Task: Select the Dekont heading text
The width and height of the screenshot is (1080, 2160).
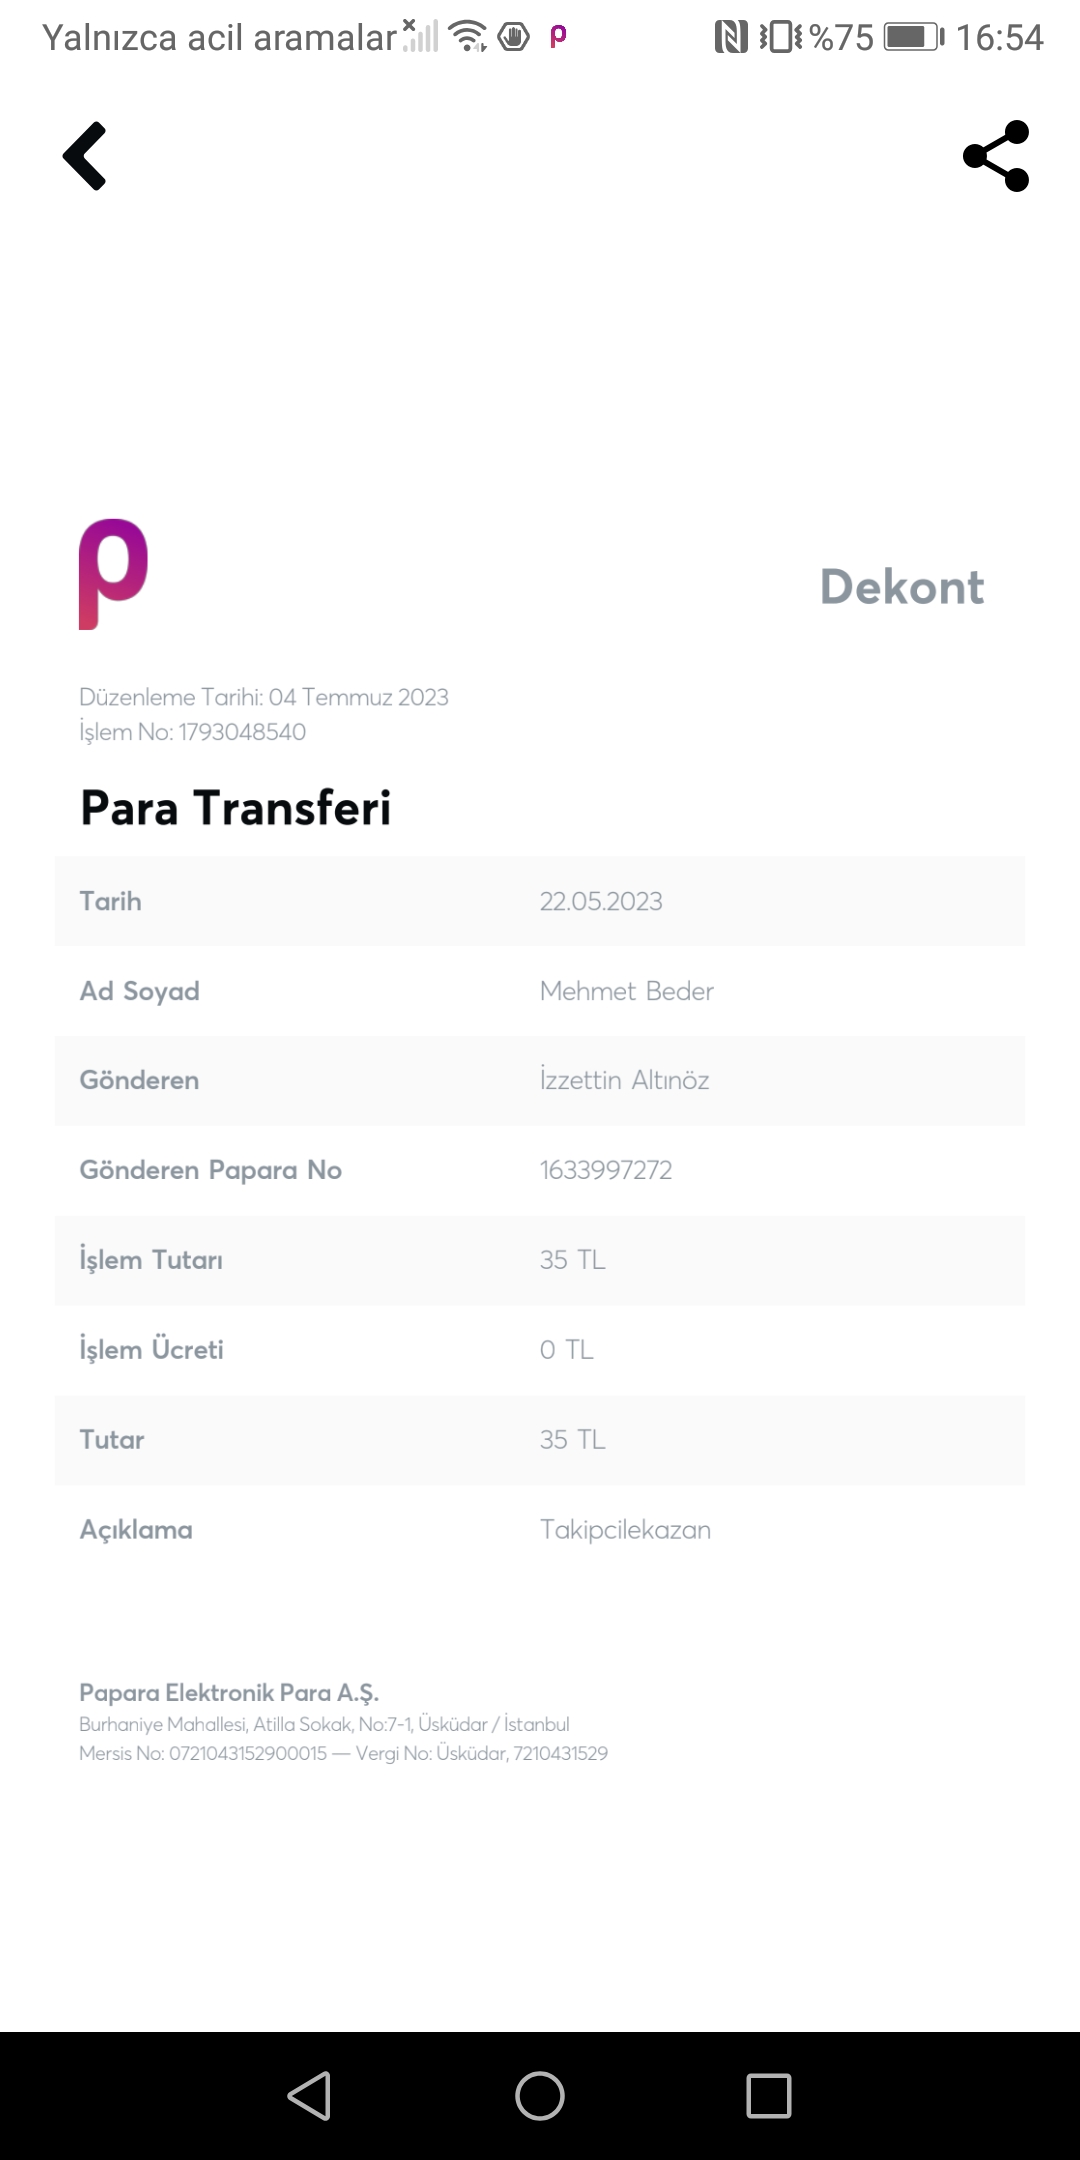Action: [x=902, y=587]
